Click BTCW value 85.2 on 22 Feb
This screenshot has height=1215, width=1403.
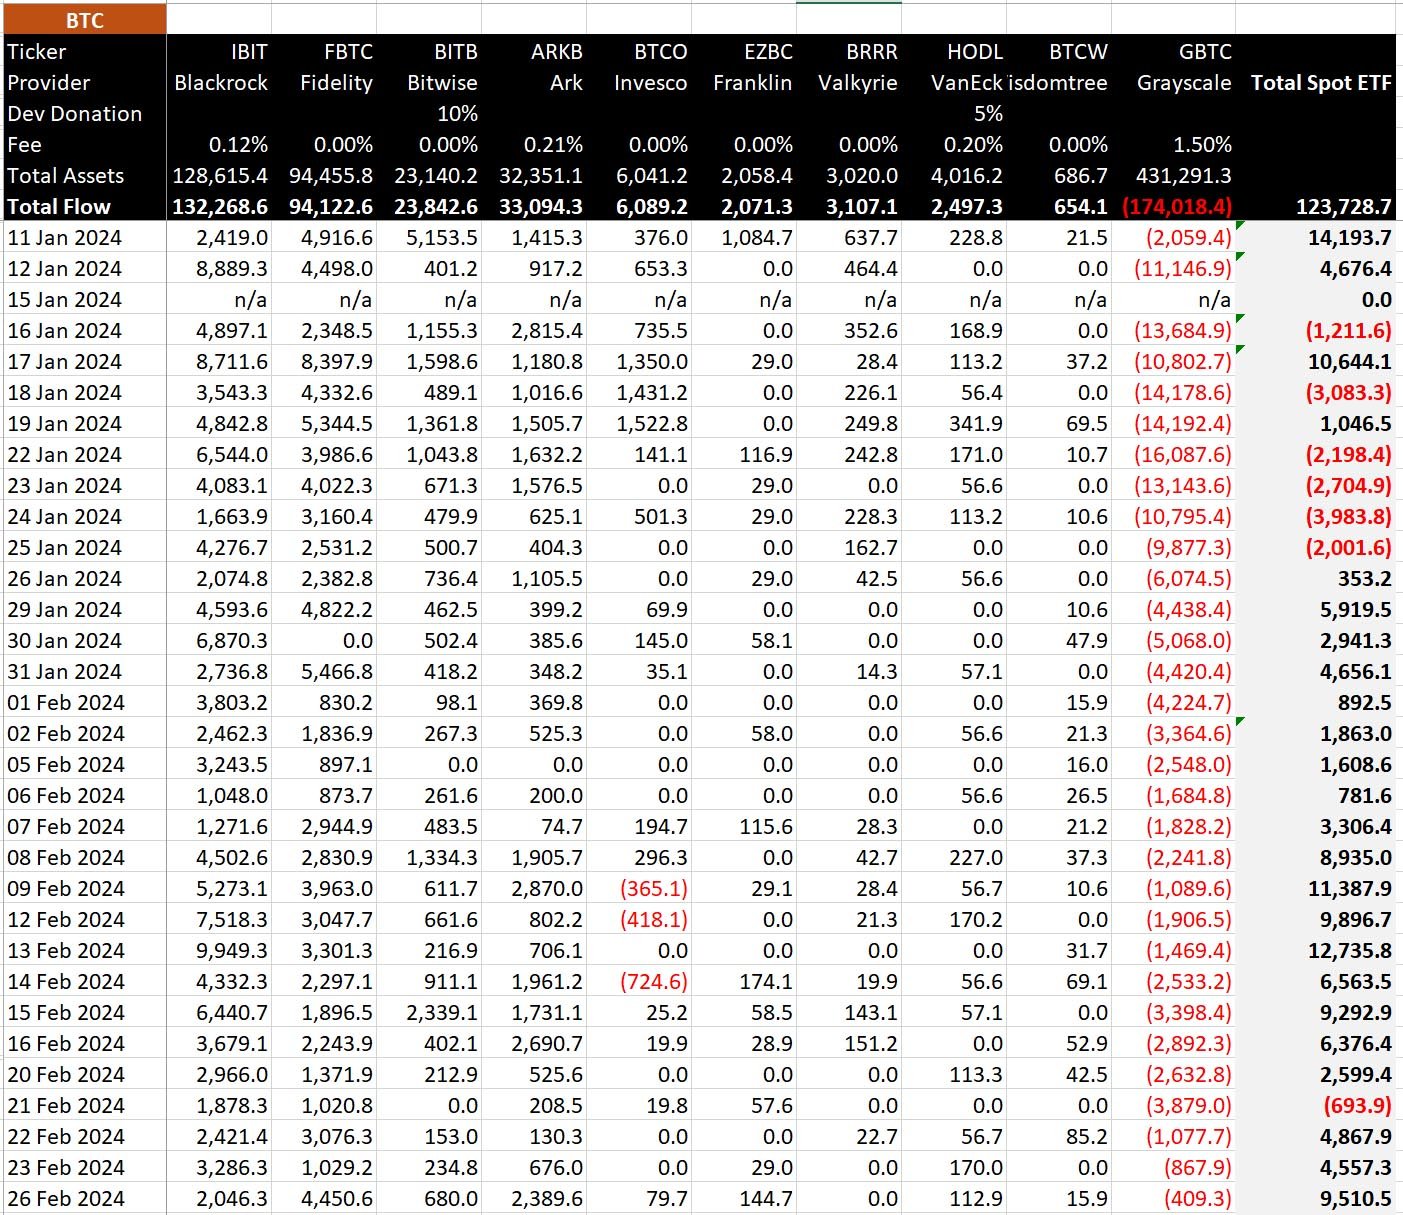(x=1087, y=1137)
